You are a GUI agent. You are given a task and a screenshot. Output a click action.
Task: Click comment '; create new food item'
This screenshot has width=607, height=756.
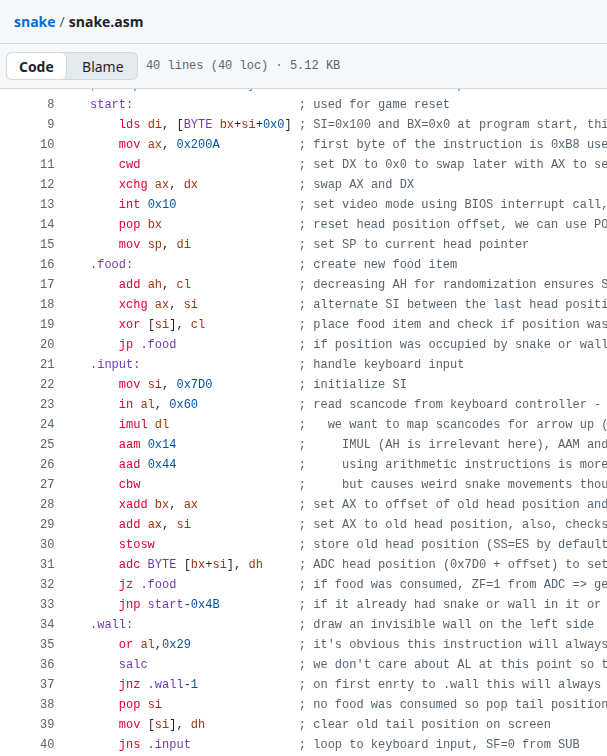pyautogui.click(x=378, y=264)
